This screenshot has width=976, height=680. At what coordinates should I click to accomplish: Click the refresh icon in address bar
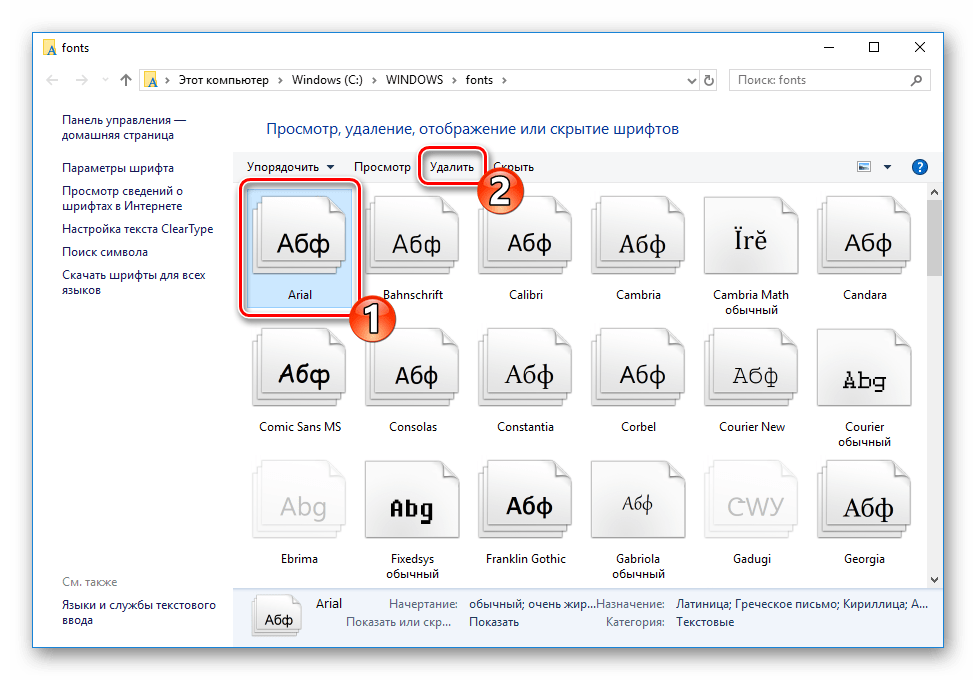[710, 80]
